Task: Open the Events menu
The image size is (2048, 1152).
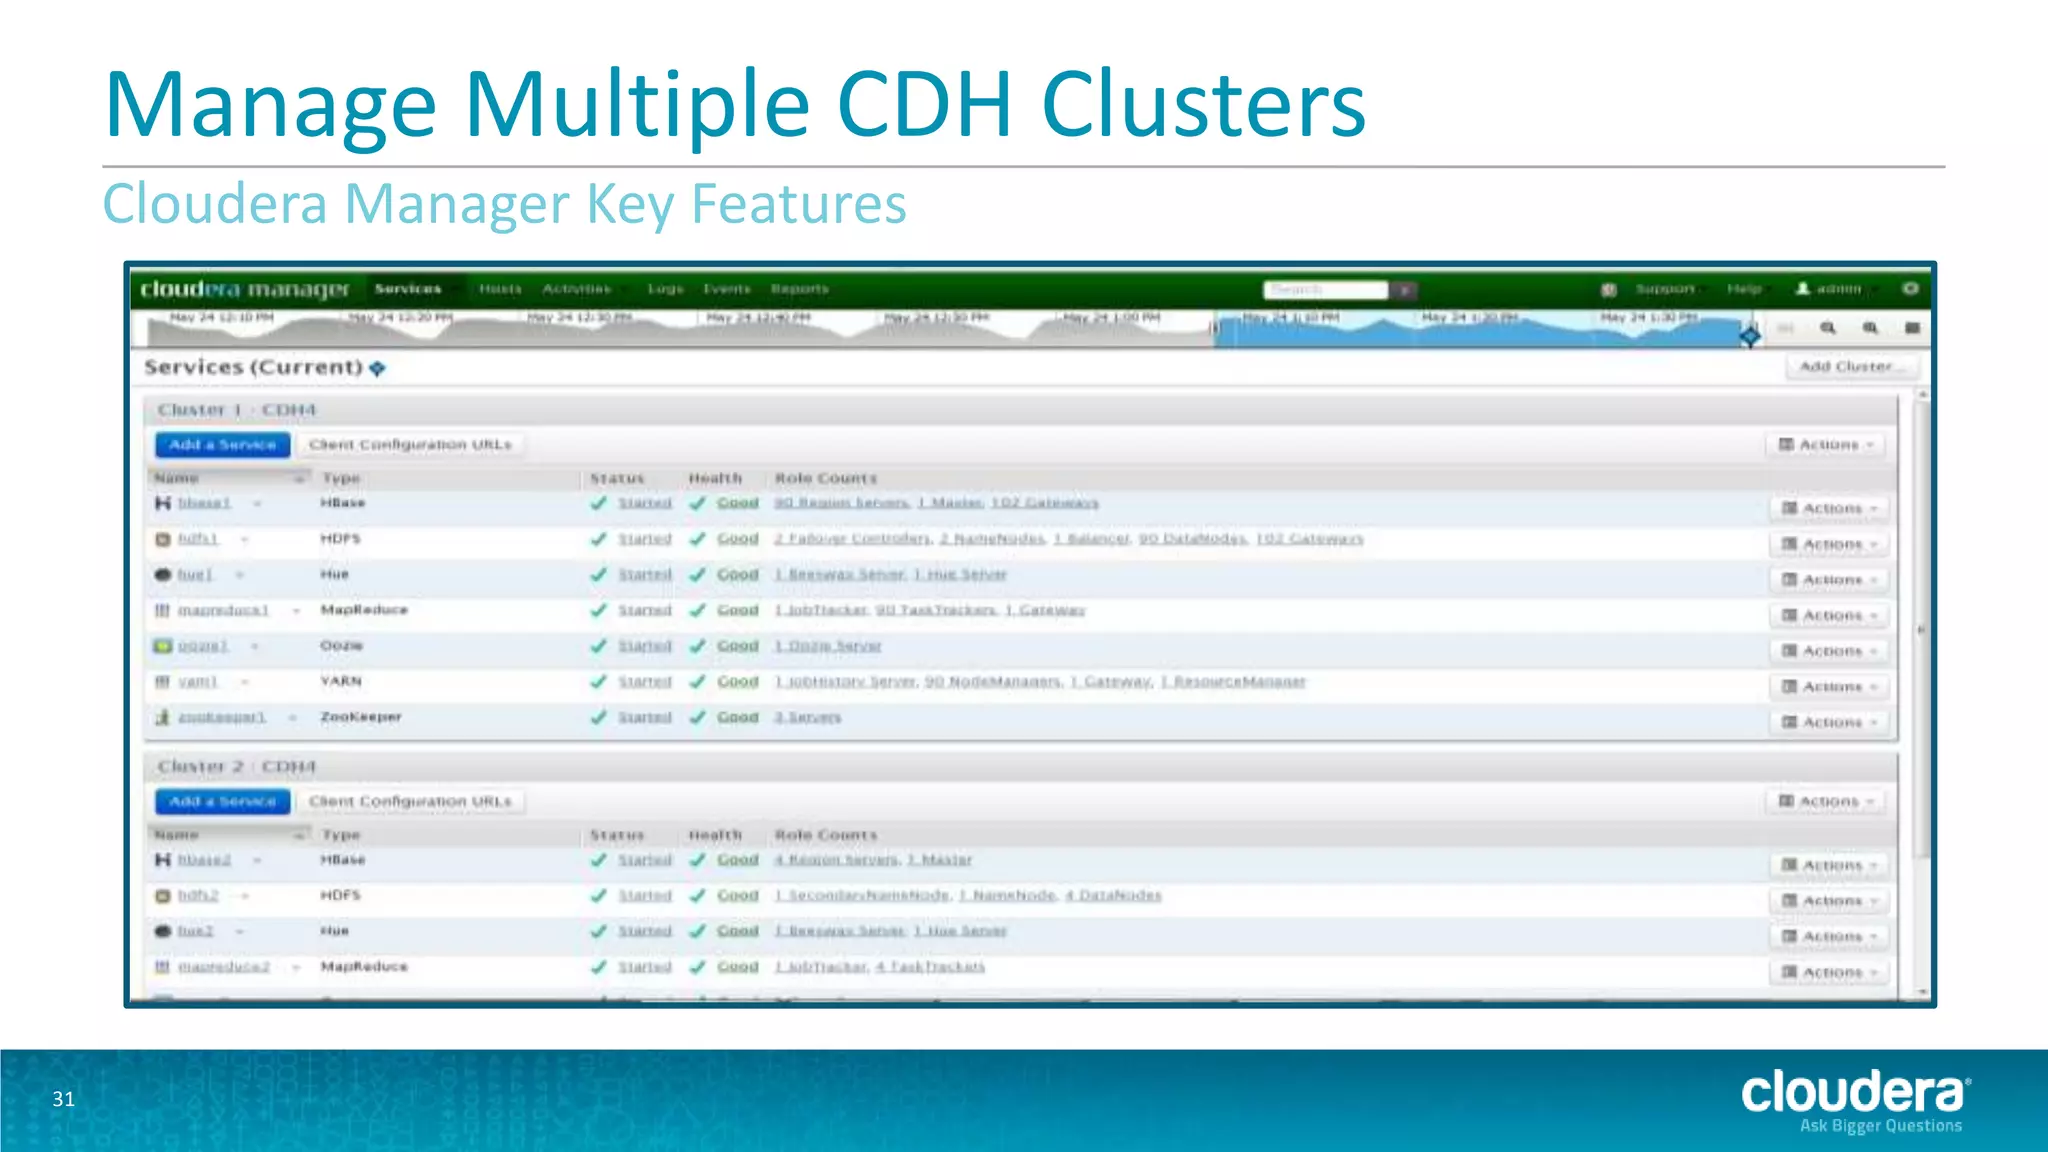Action: (727, 289)
